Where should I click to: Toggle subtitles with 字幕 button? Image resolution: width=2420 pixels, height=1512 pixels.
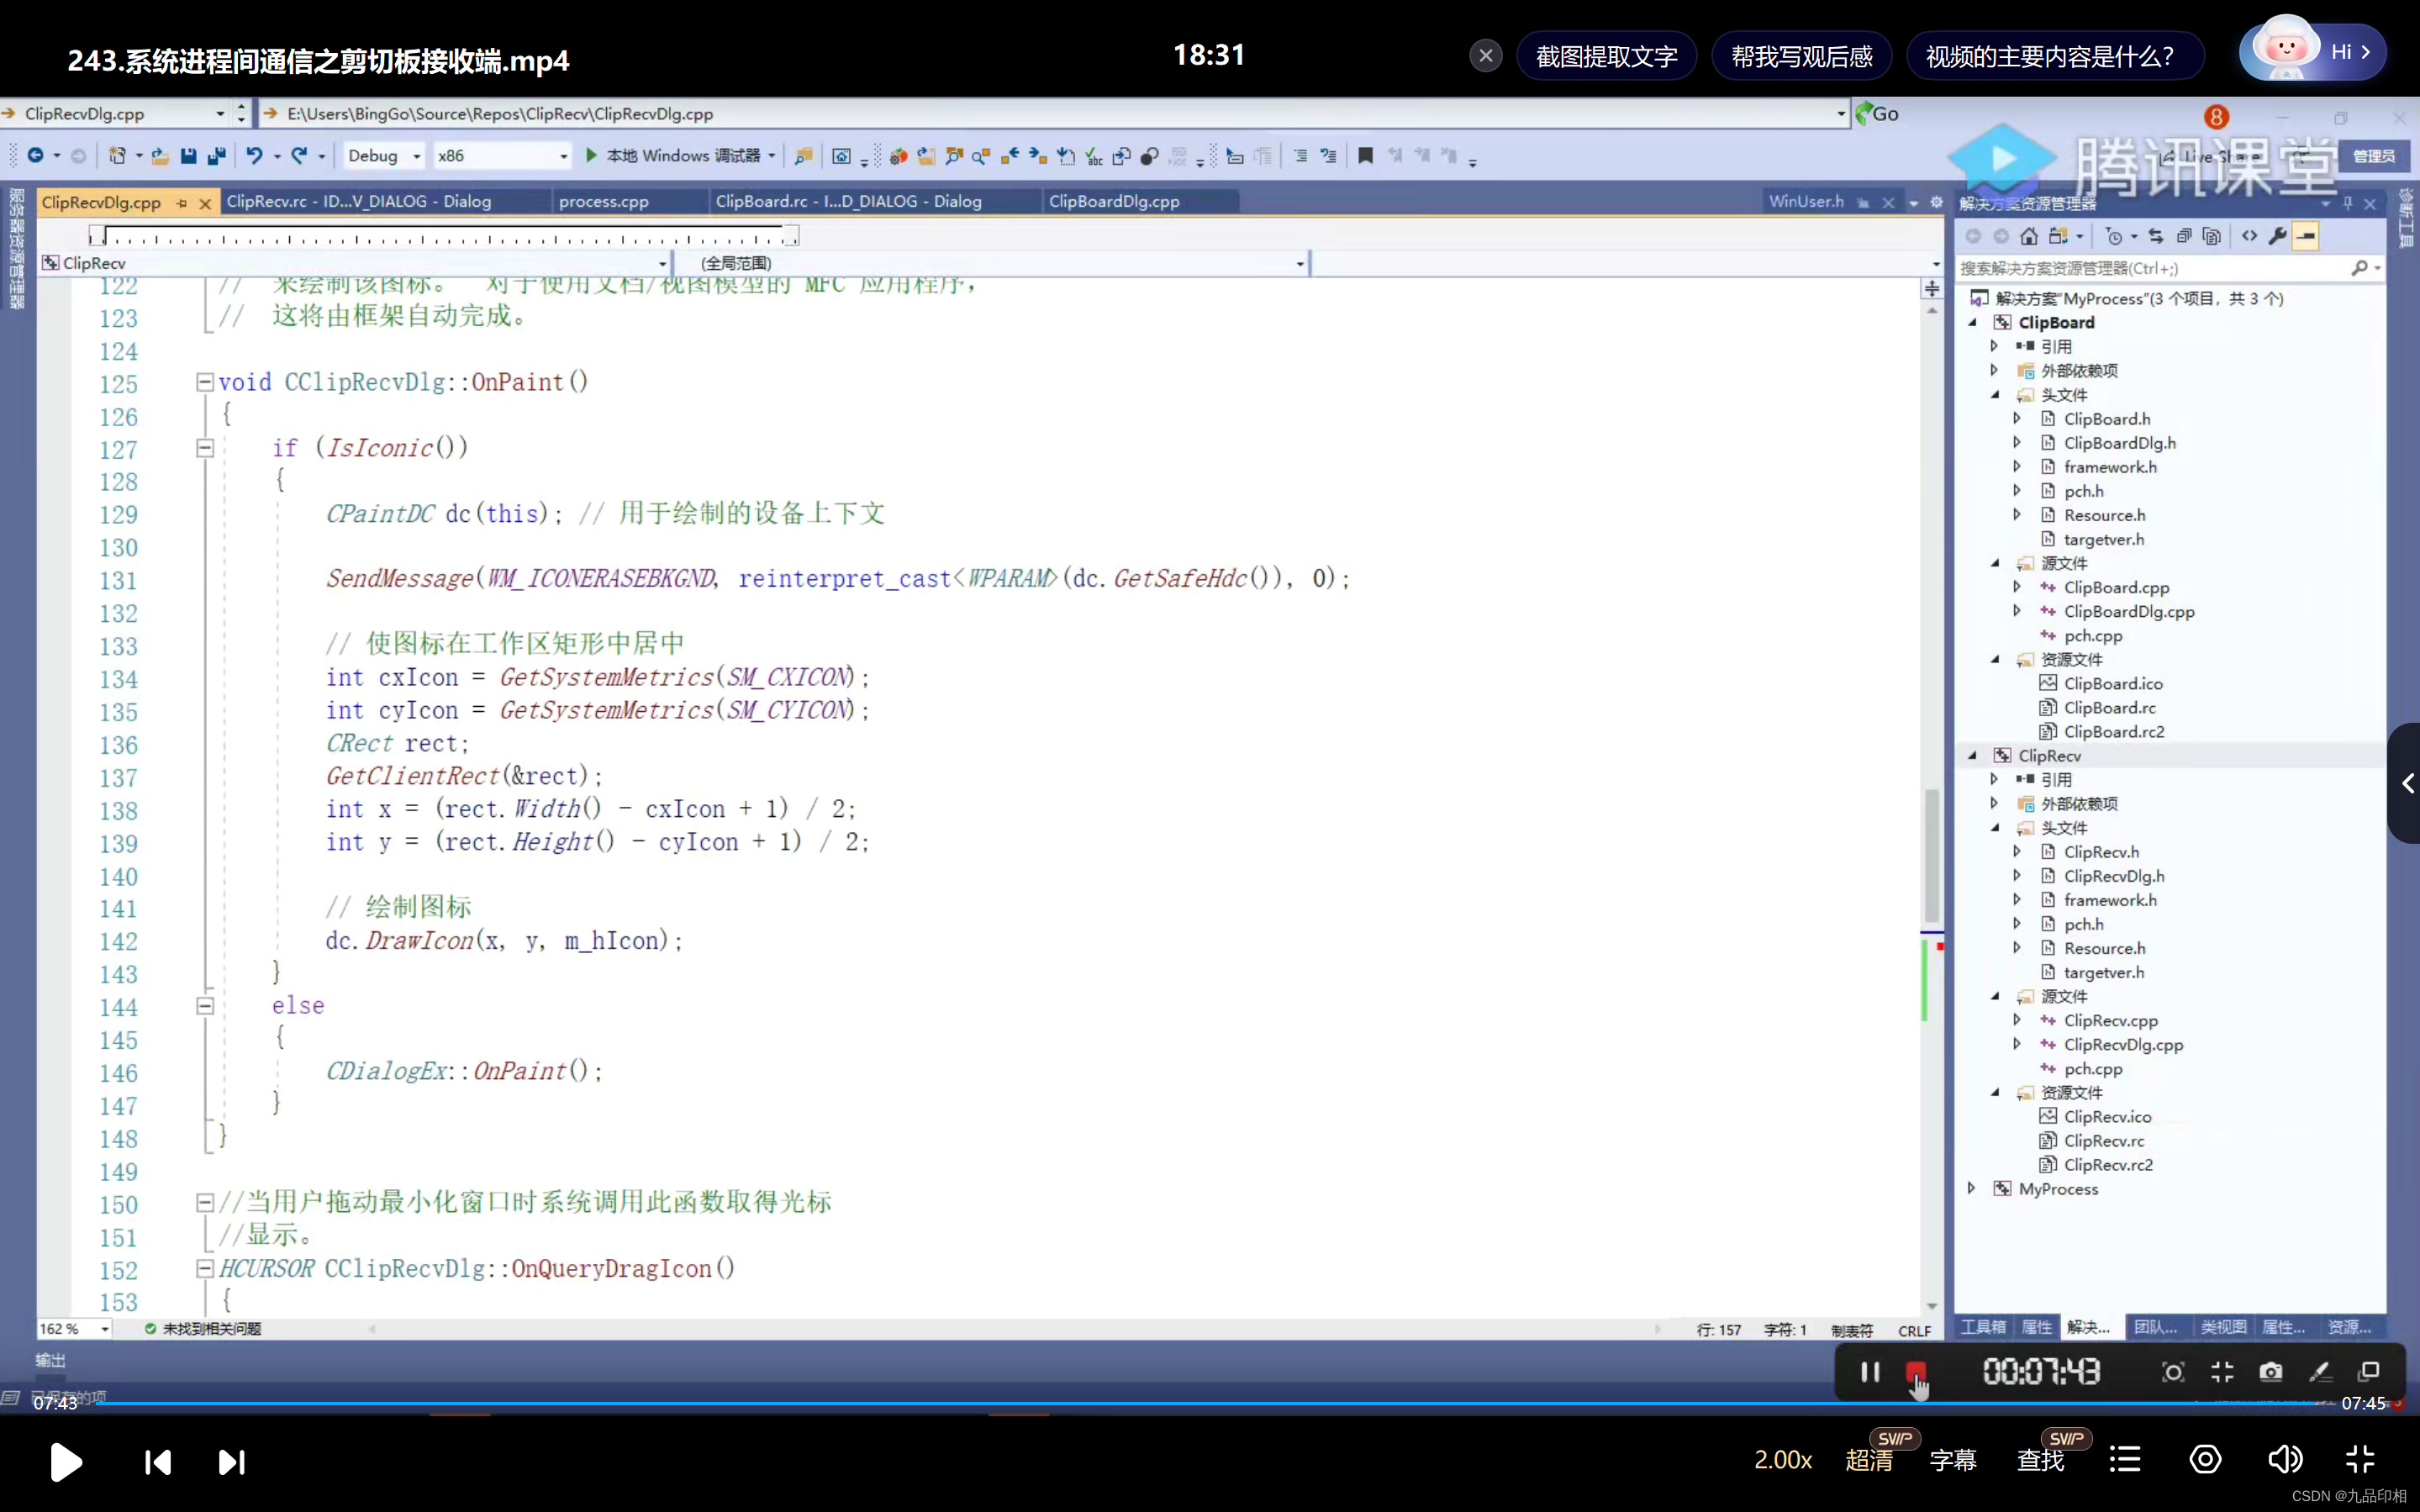pyautogui.click(x=1952, y=1460)
